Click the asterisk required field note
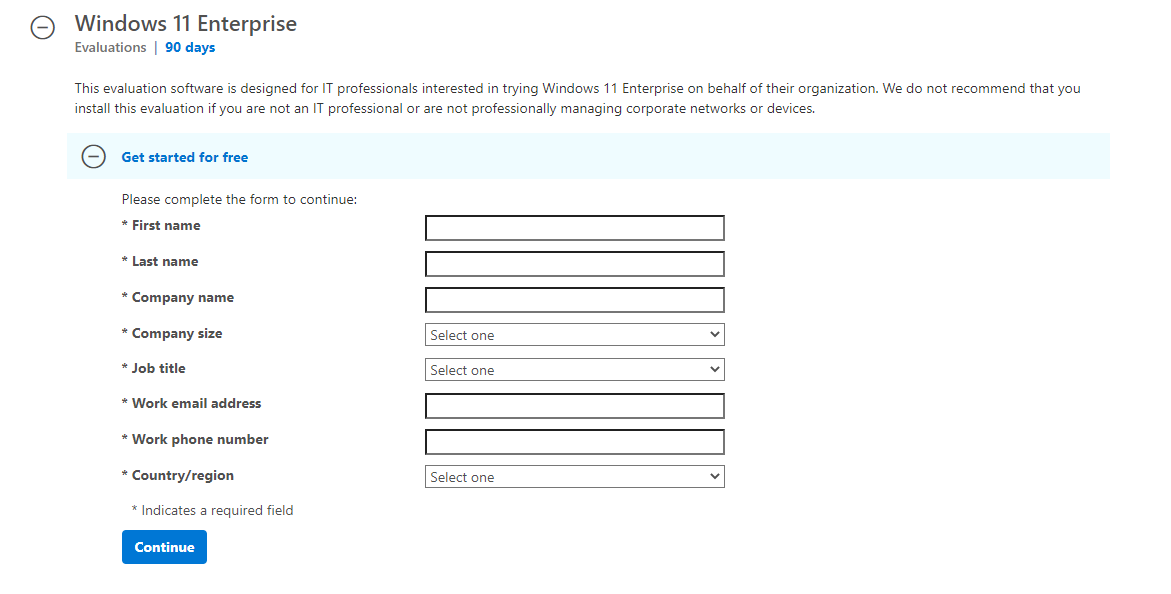The height and width of the screenshot is (594, 1171). [211, 510]
